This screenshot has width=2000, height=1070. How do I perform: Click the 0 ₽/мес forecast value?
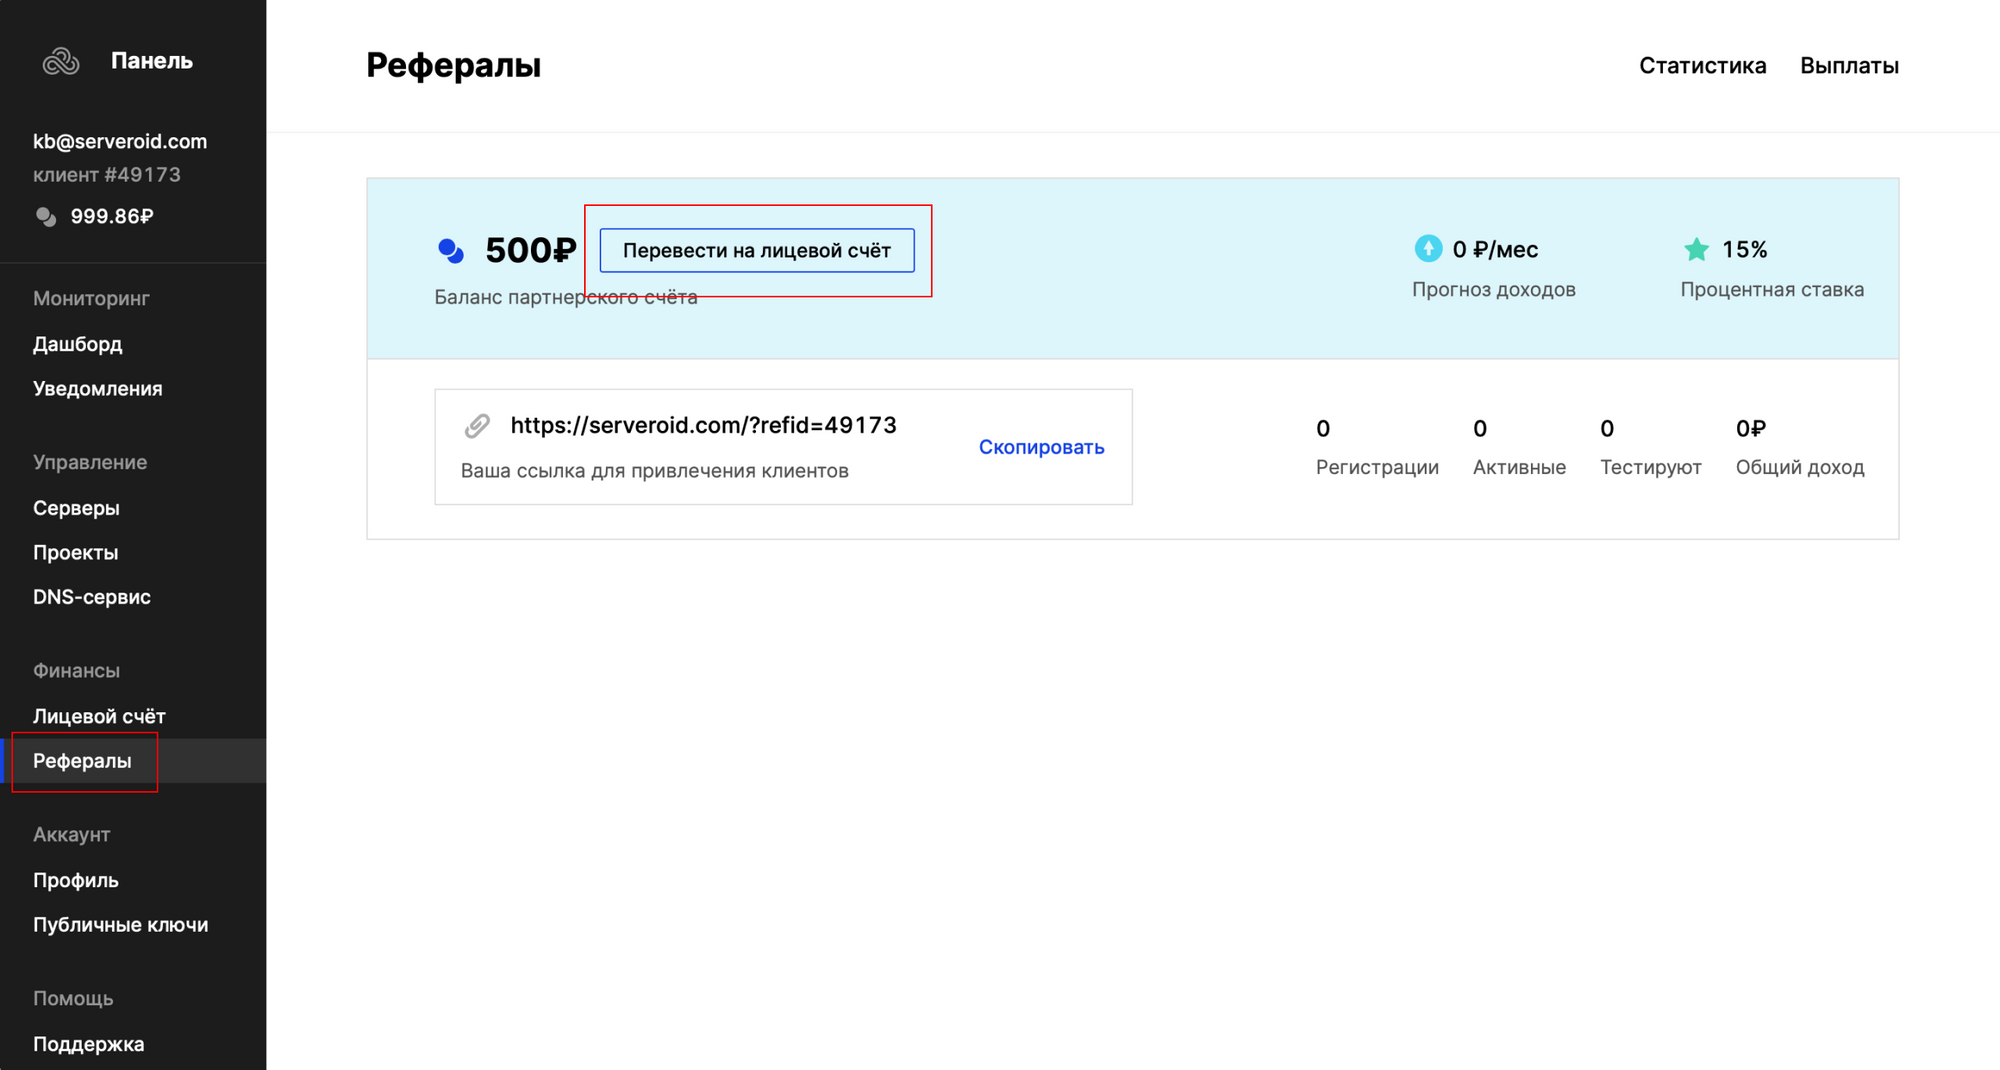(x=1495, y=249)
